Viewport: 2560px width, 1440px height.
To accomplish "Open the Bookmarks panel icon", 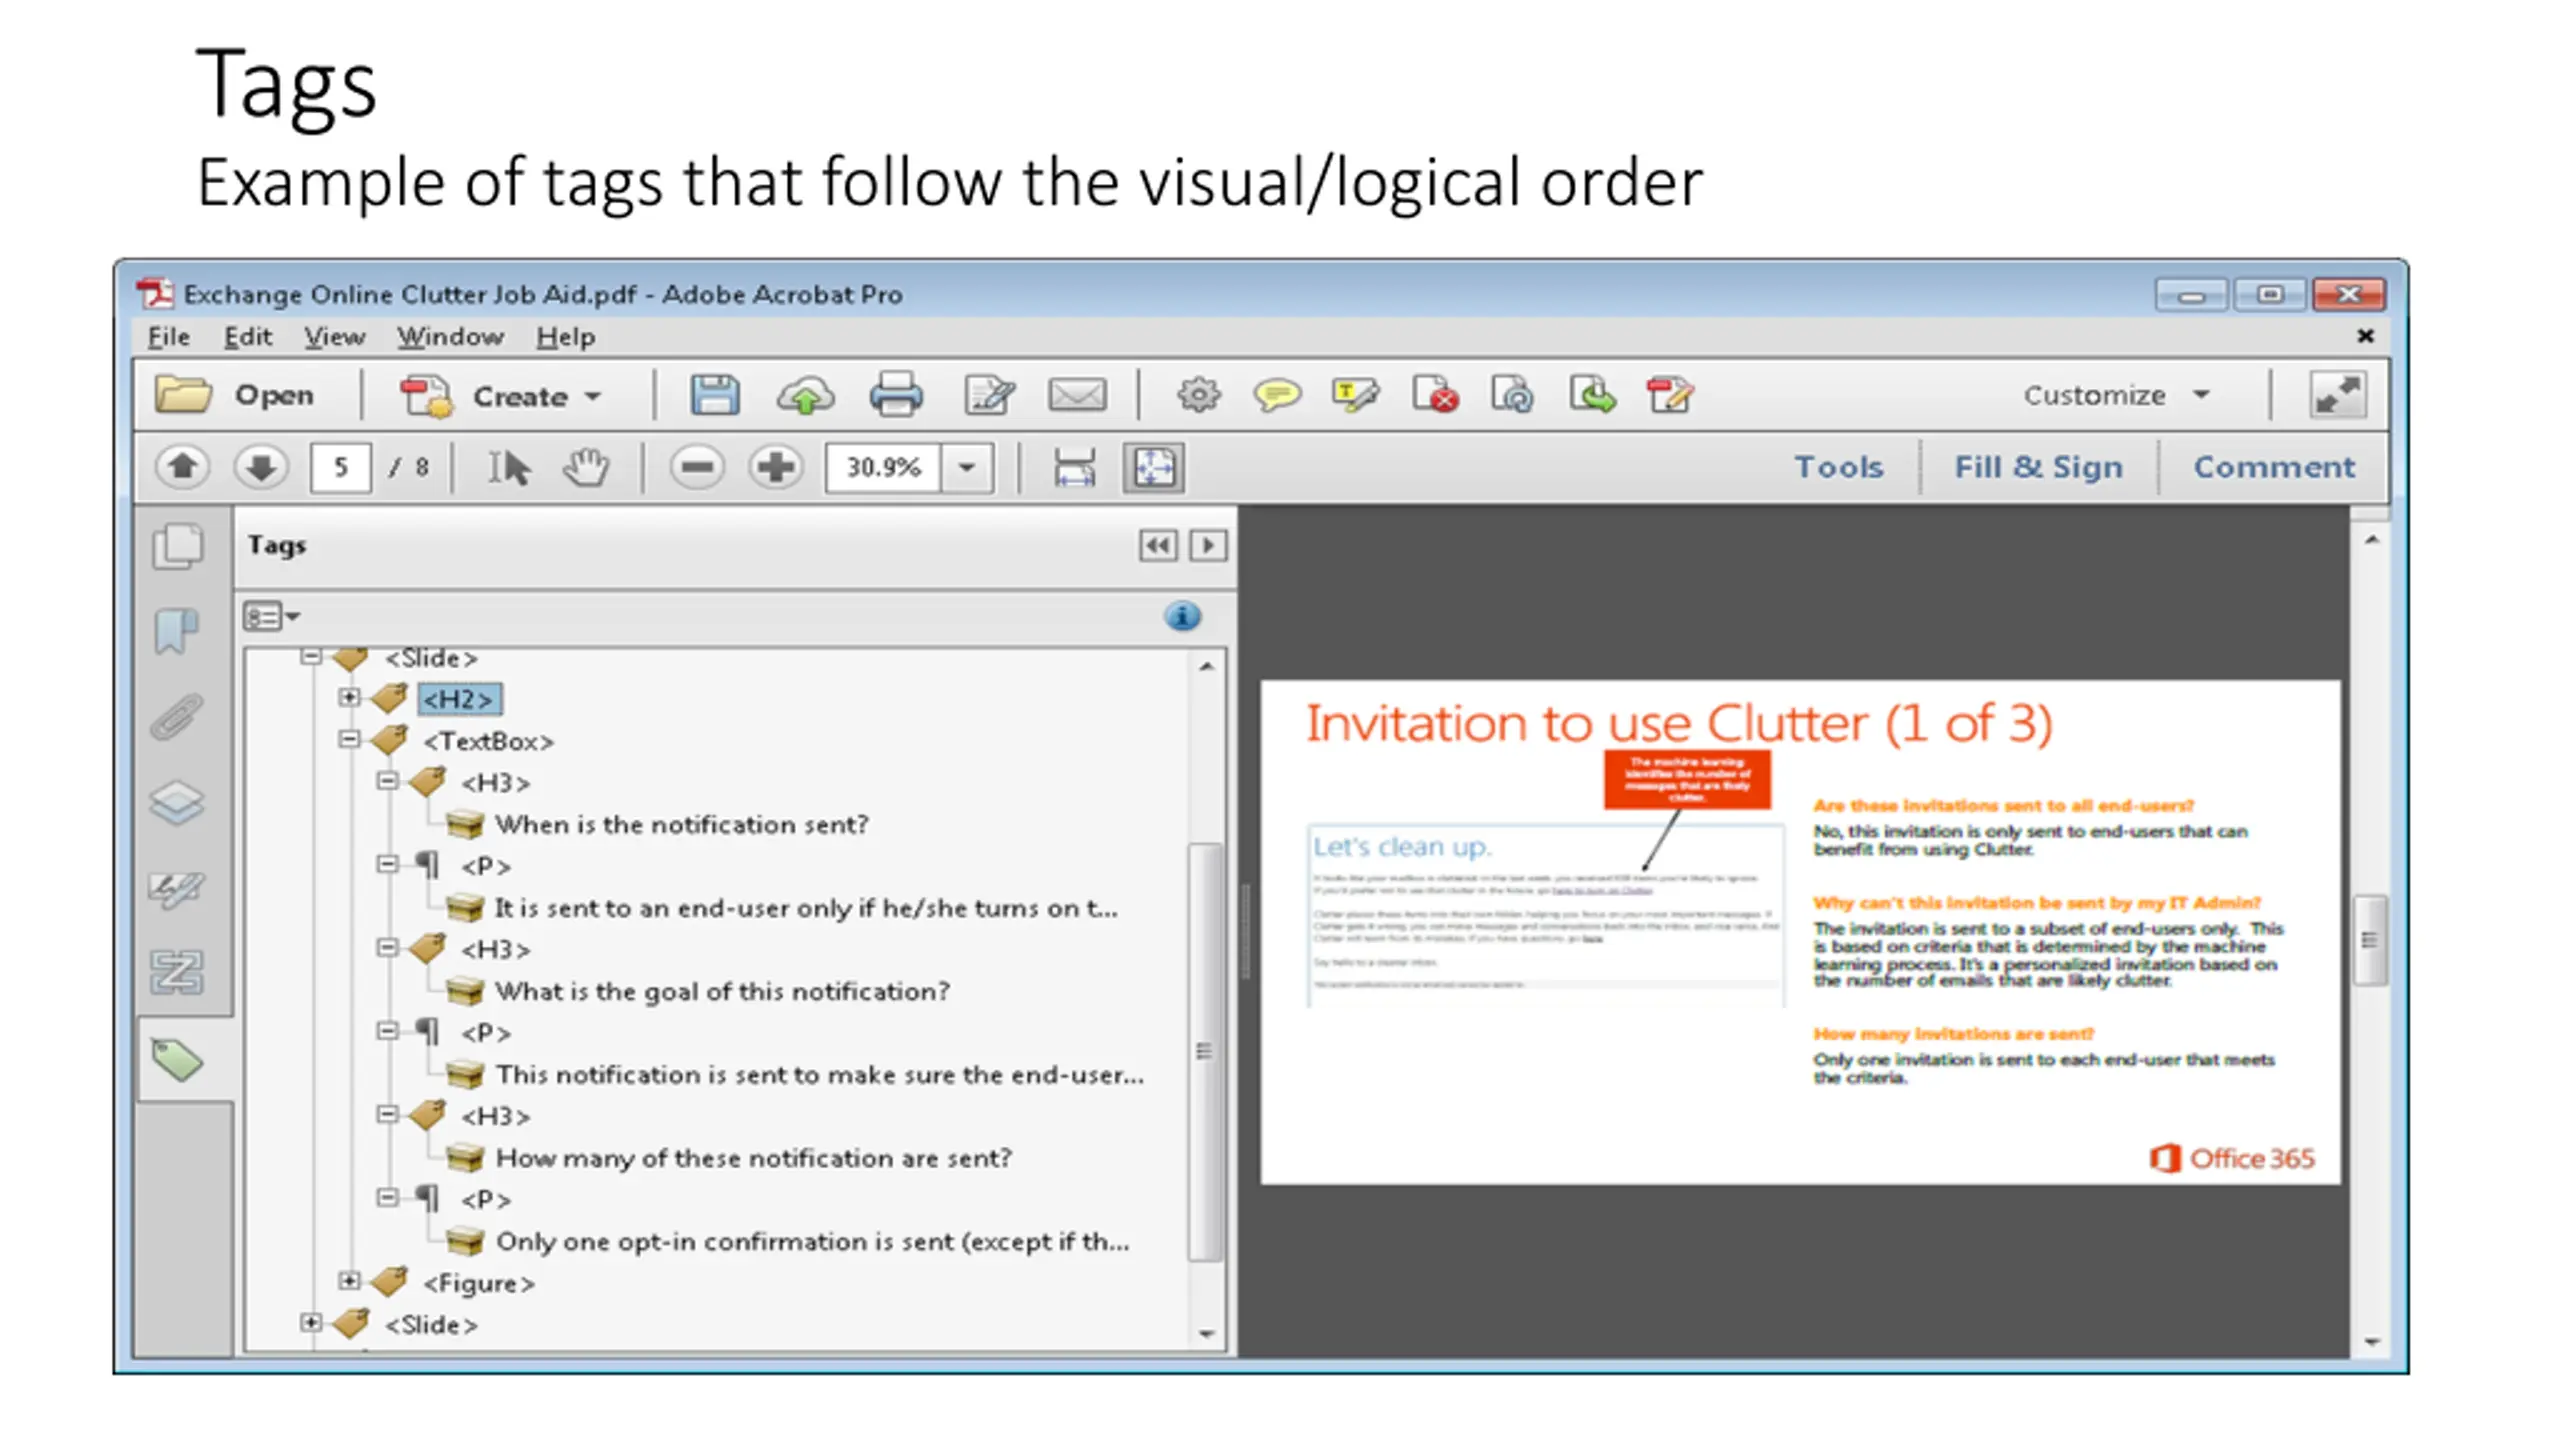I will 177,632.
